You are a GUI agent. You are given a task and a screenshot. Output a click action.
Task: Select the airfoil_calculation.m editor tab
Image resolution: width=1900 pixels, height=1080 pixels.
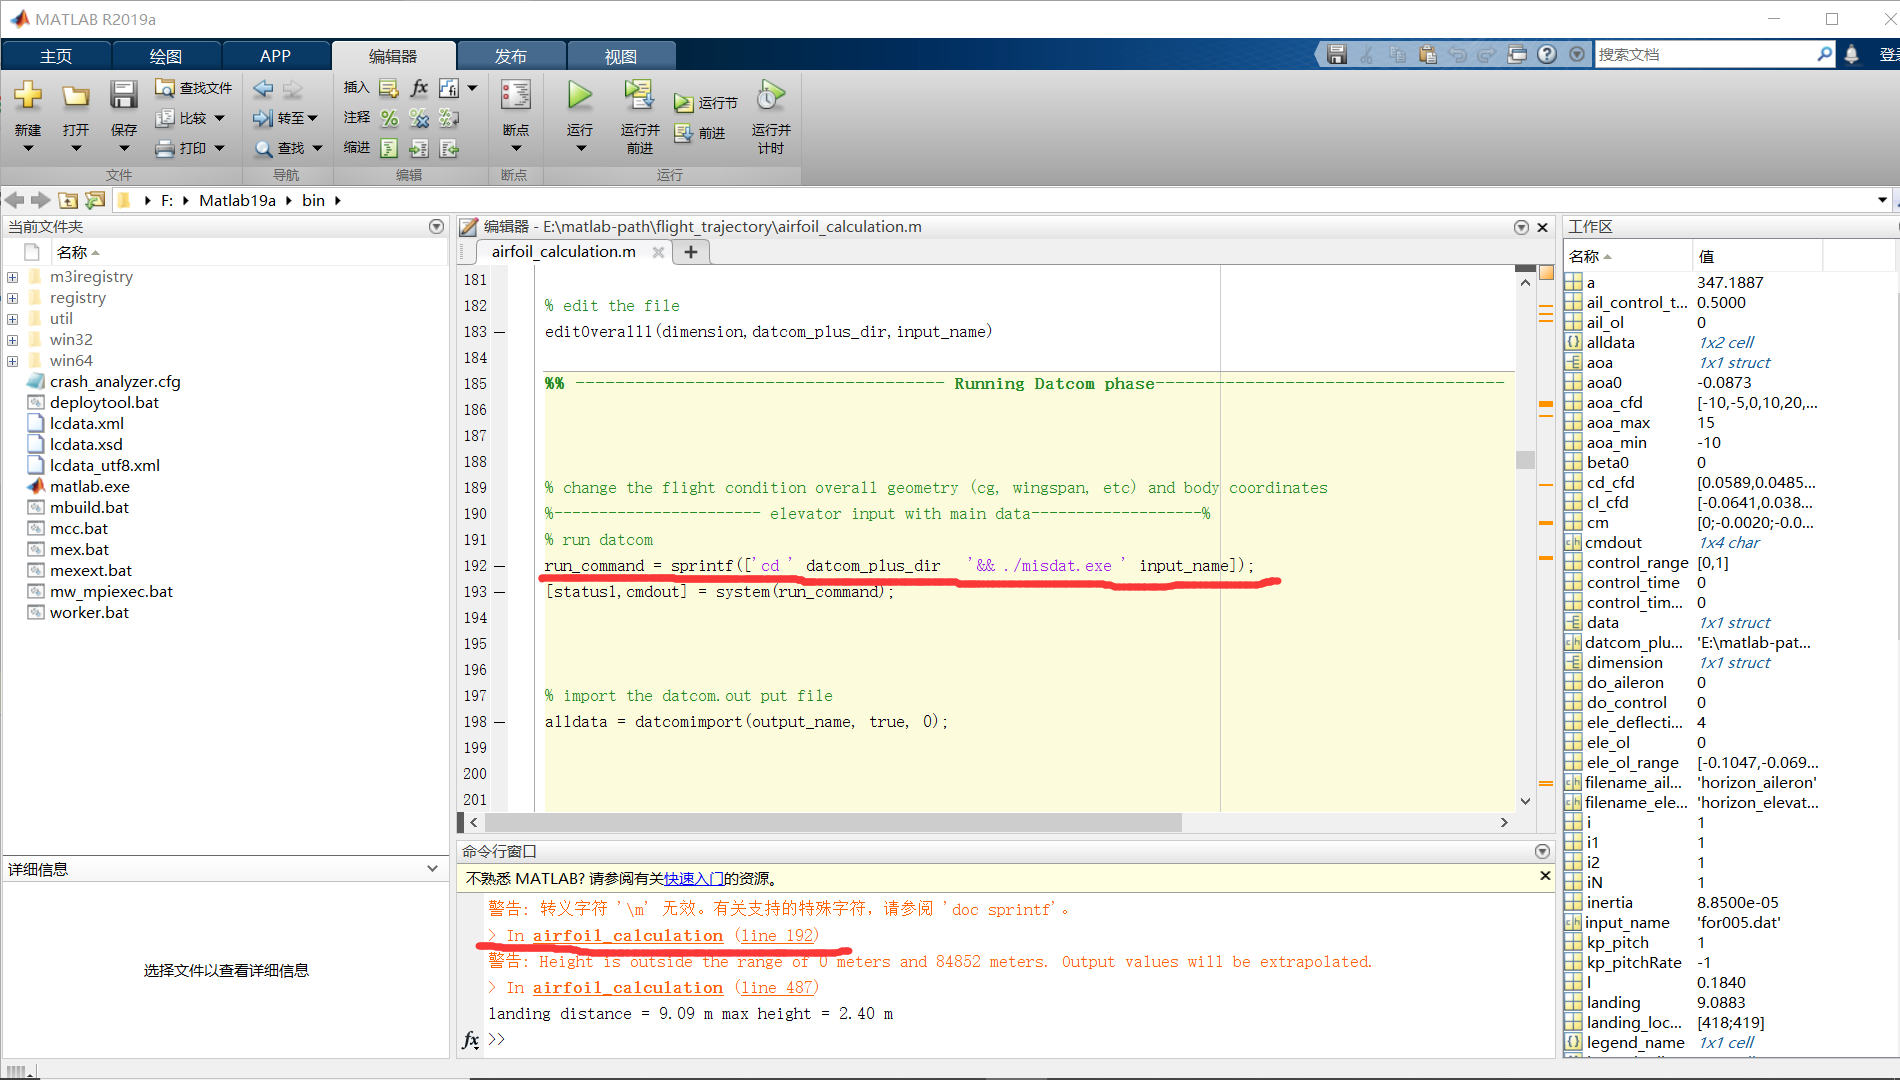(x=563, y=252)
